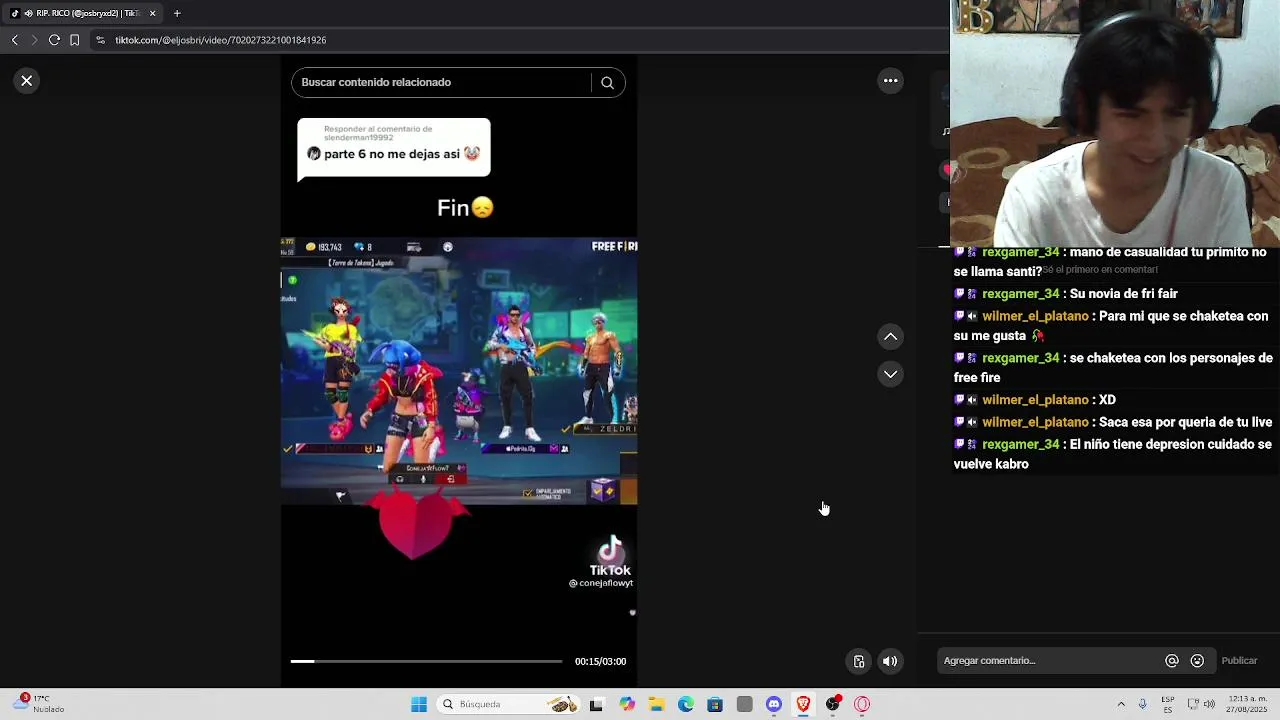1280x720 pixels.
Task: Click wilmer_el_platano username on XD message
Action: (x=1035, y=400)
